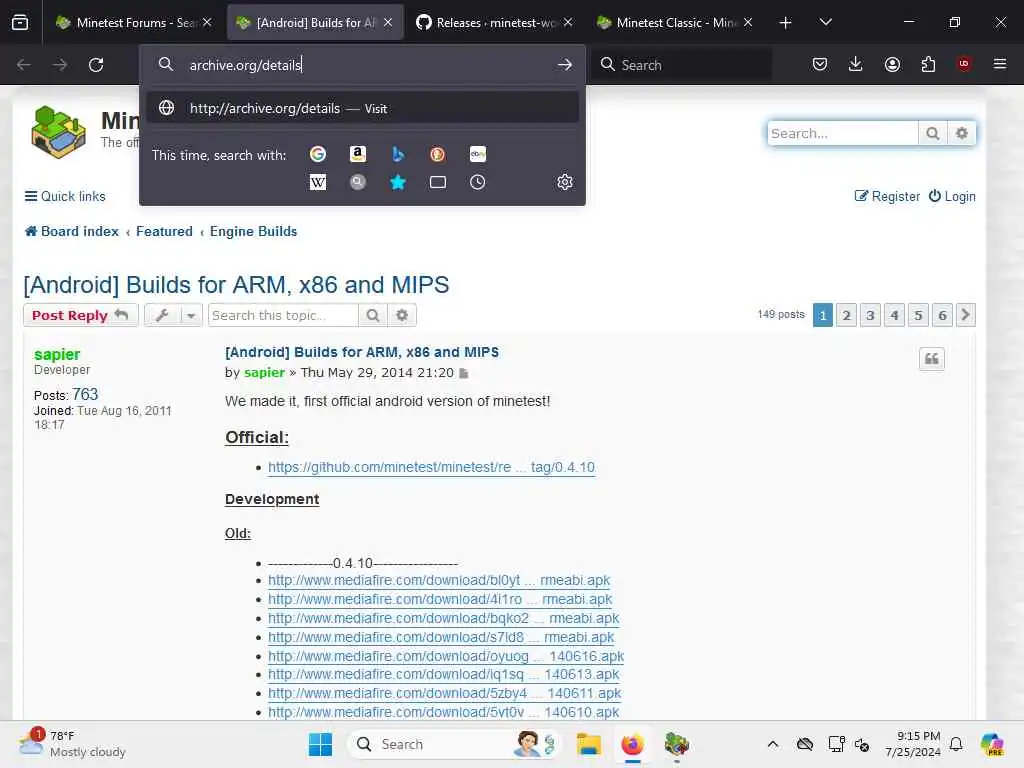This screenshot has width=1024, height=768.
Task: Open GitHub tag/0.4.10 release link
Action: (x=431, y=468)
